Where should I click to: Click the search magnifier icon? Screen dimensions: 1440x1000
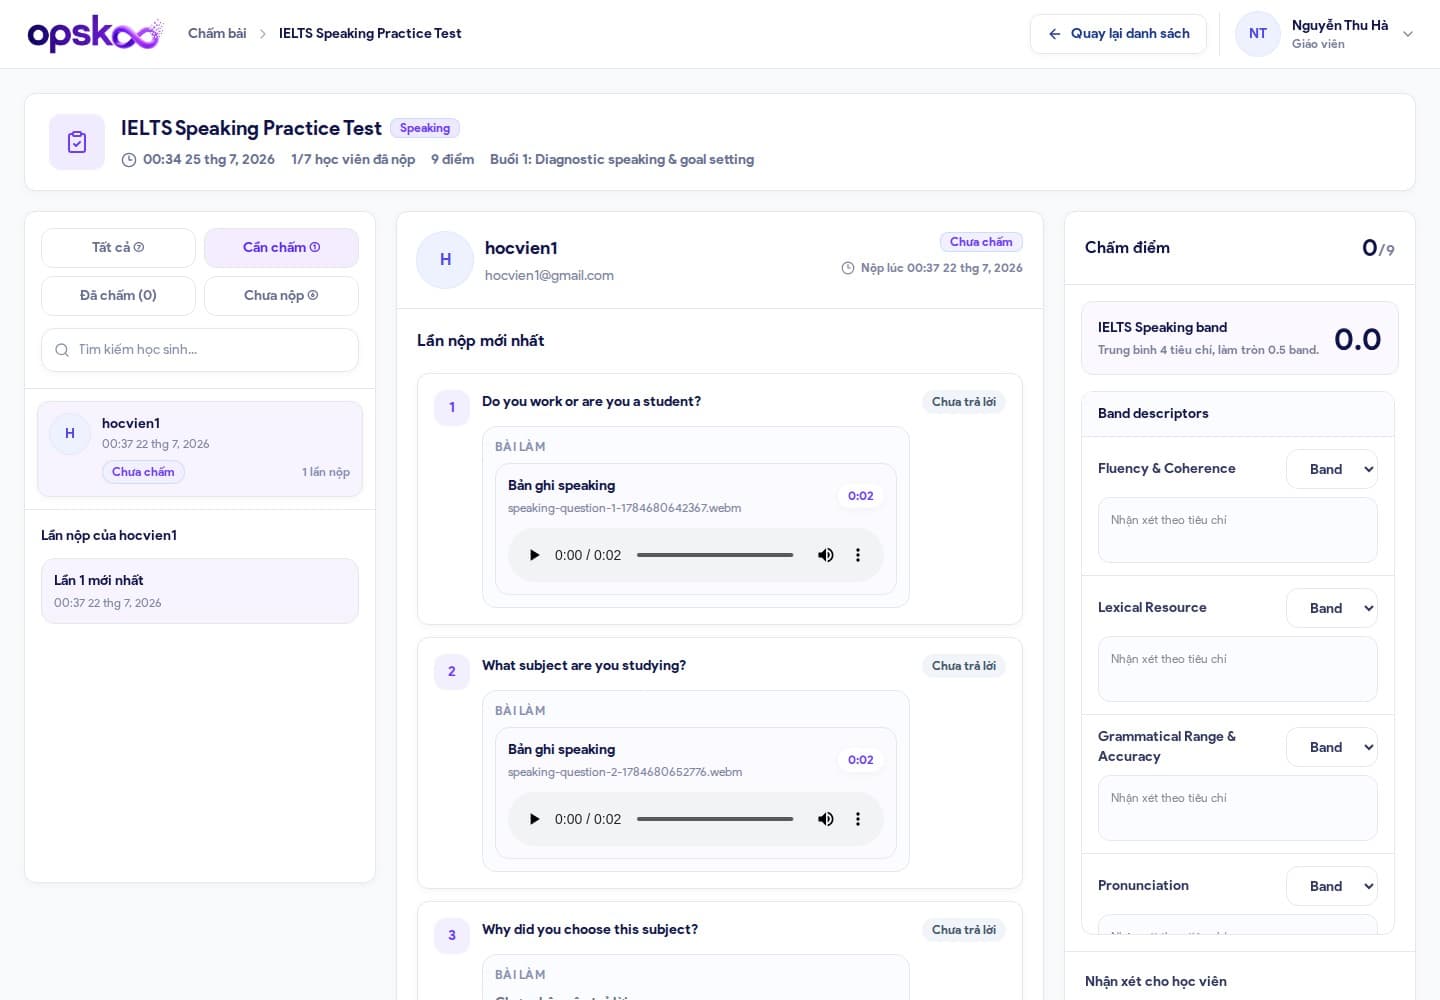(x=62, y=350)
